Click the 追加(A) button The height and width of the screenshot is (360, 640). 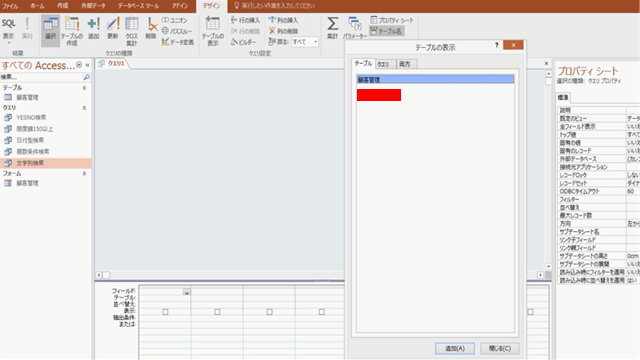click(455, 348)
